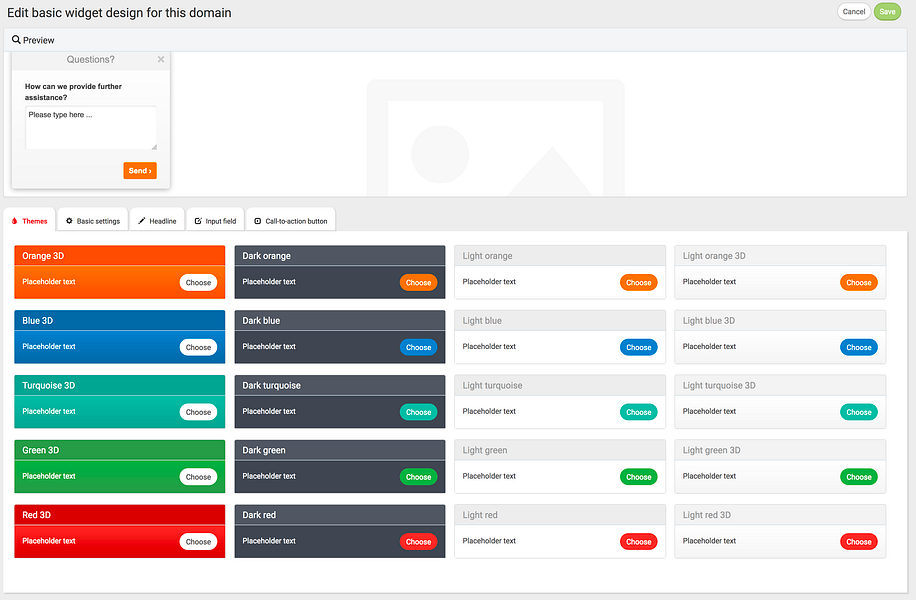This screenshot has width=916, height=600.
Task: Click Placeholder text in Dark blue card
Action: click(x=269, y=346)
